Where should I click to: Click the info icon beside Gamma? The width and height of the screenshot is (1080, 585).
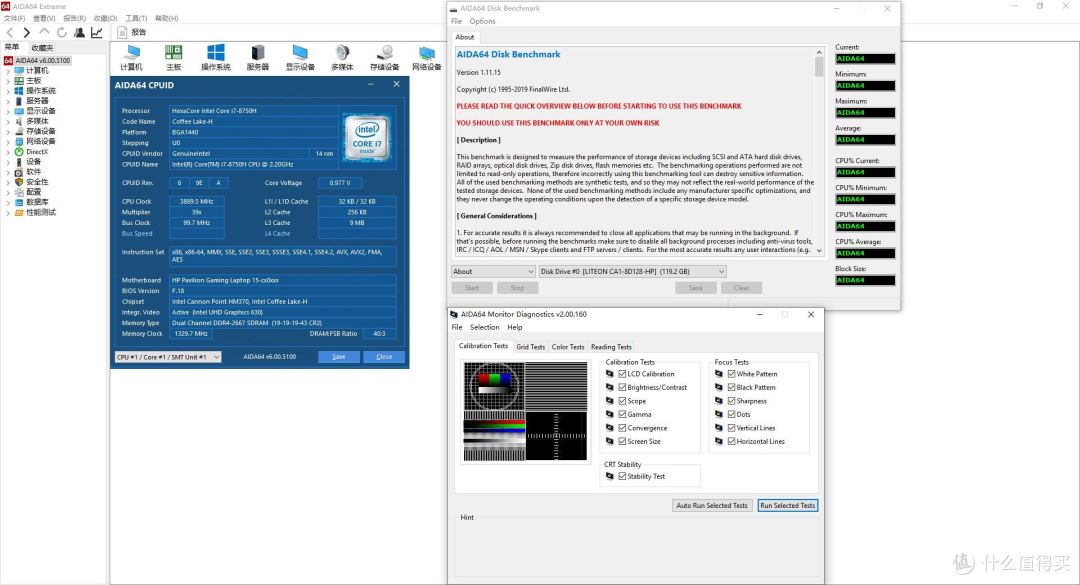coord(610,414)
